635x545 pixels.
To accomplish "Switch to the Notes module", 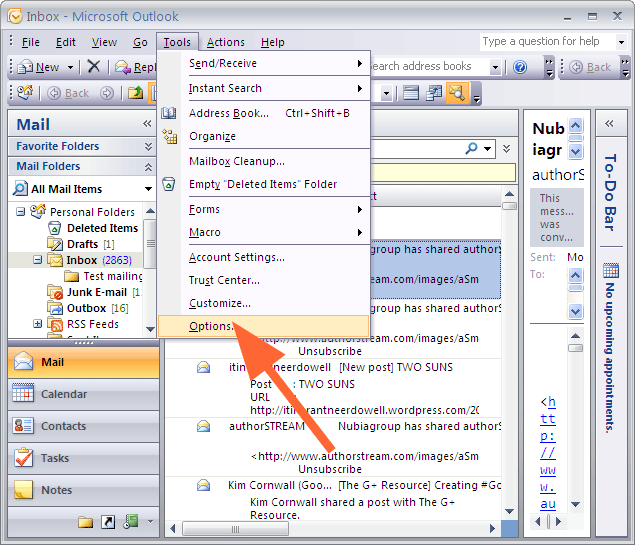I will (x=83, y=490).
